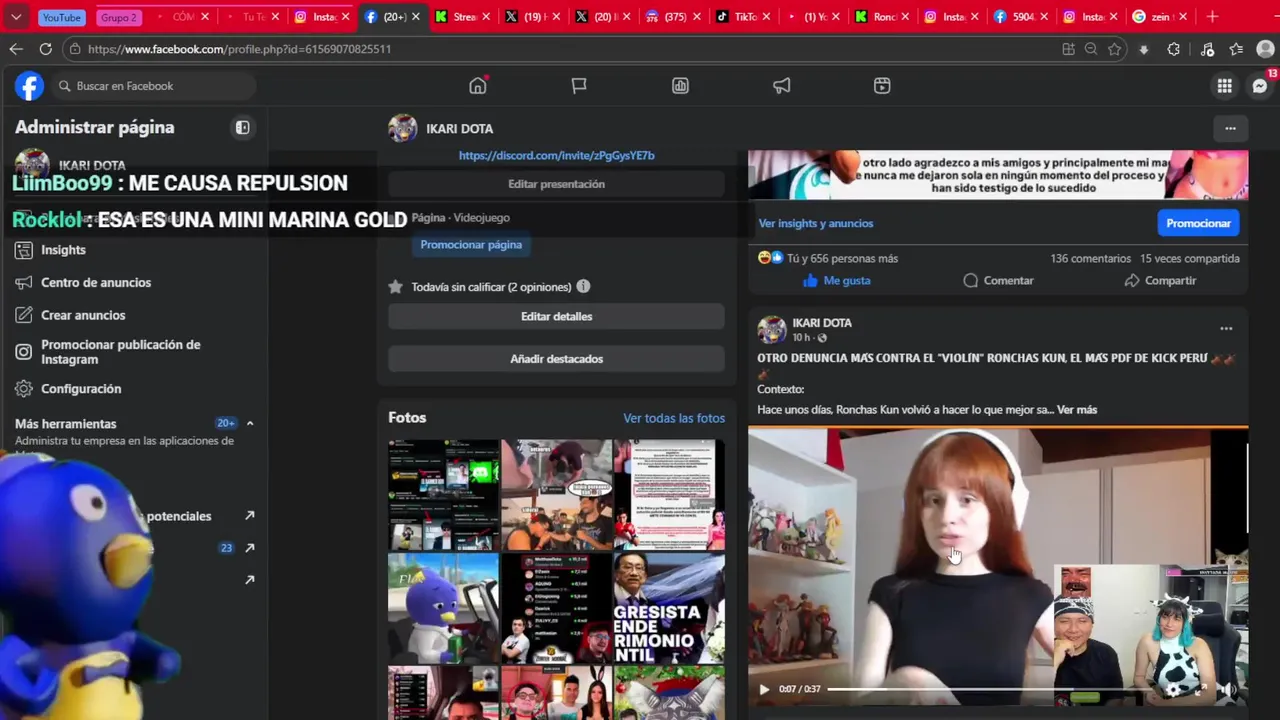Click the Añadir destacados button
1280x720 pixels.
click(x=556, y=359)
